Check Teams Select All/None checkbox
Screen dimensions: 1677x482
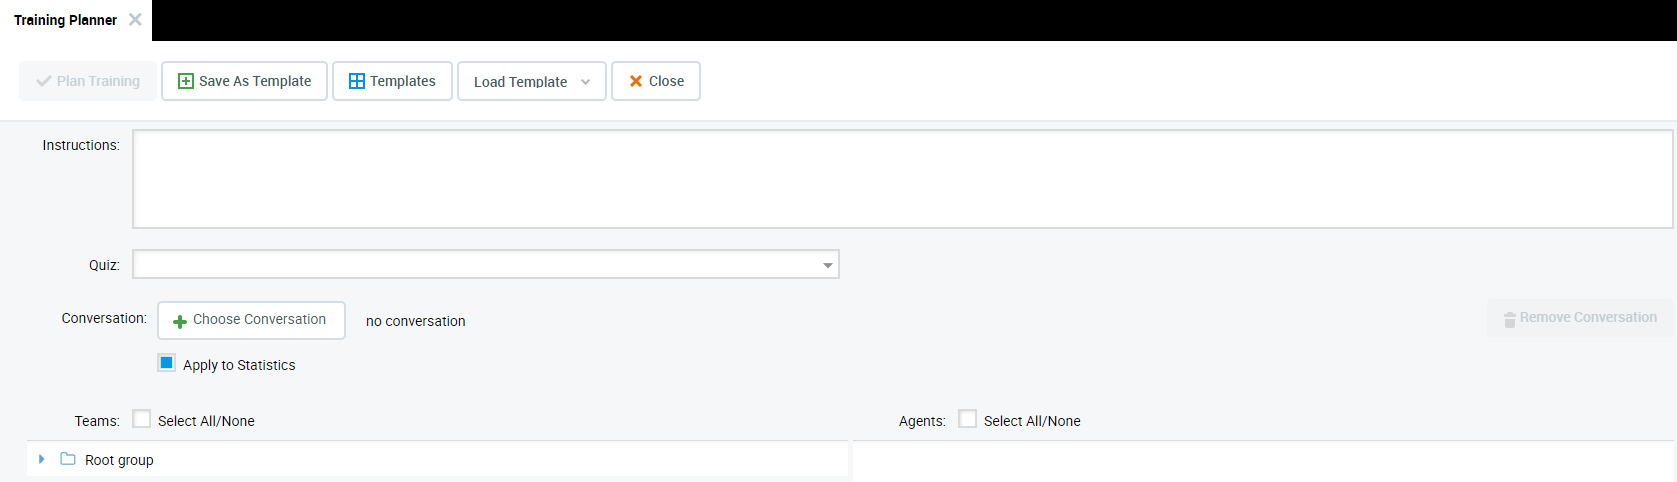click(x=142, y=419)
